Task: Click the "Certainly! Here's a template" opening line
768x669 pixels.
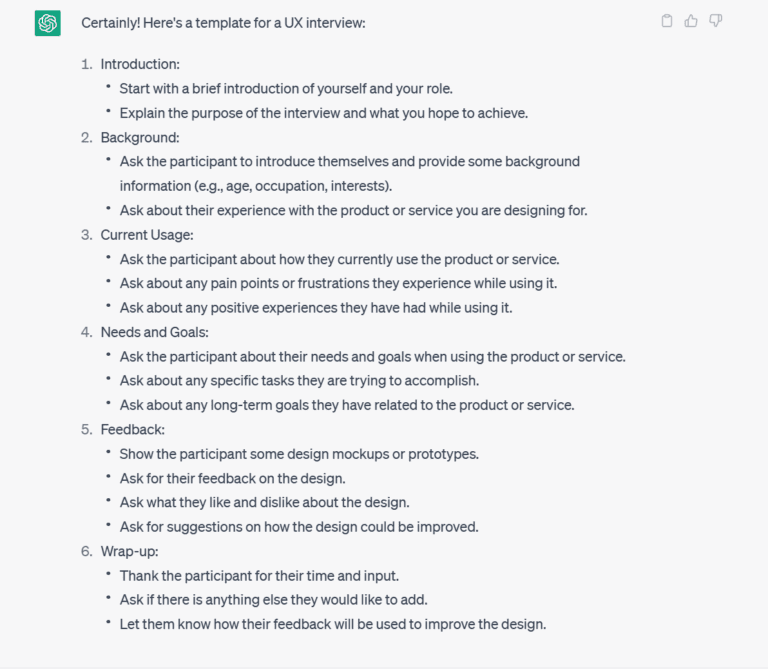Action: (x=223, y=22)
